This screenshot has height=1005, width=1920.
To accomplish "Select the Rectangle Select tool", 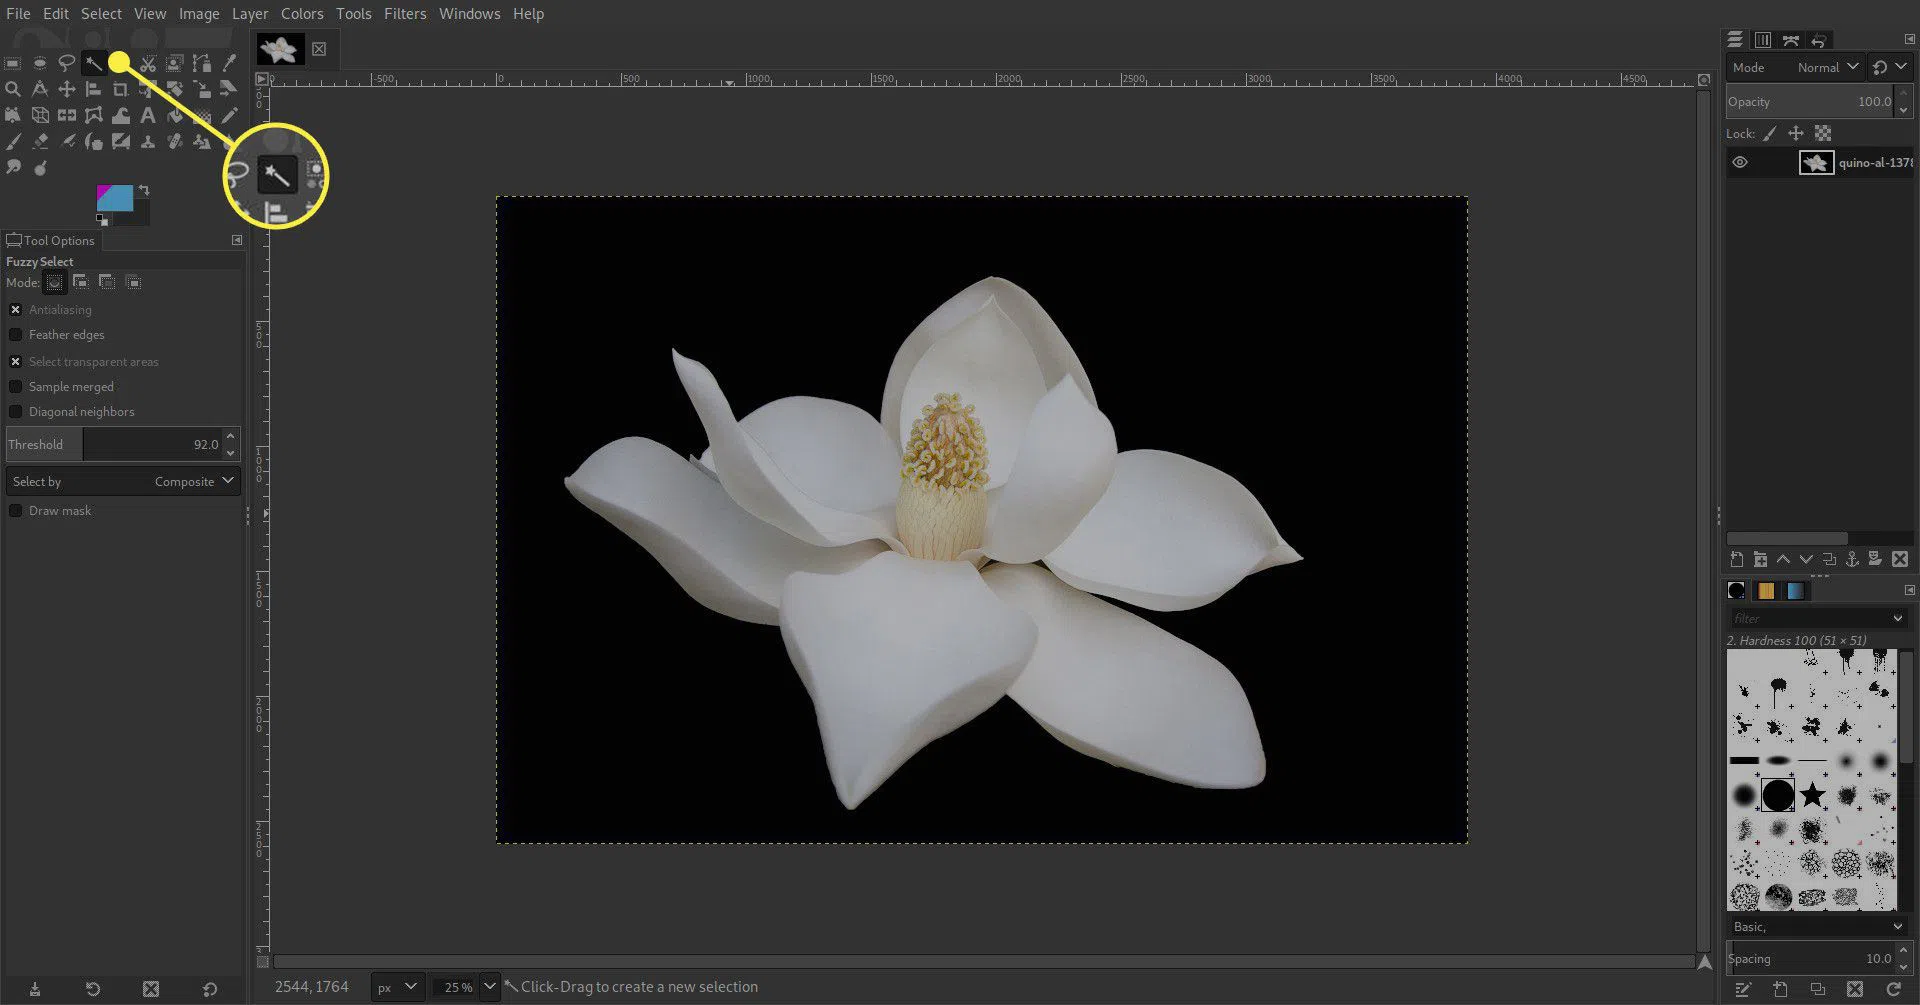I will click(13, 63).
